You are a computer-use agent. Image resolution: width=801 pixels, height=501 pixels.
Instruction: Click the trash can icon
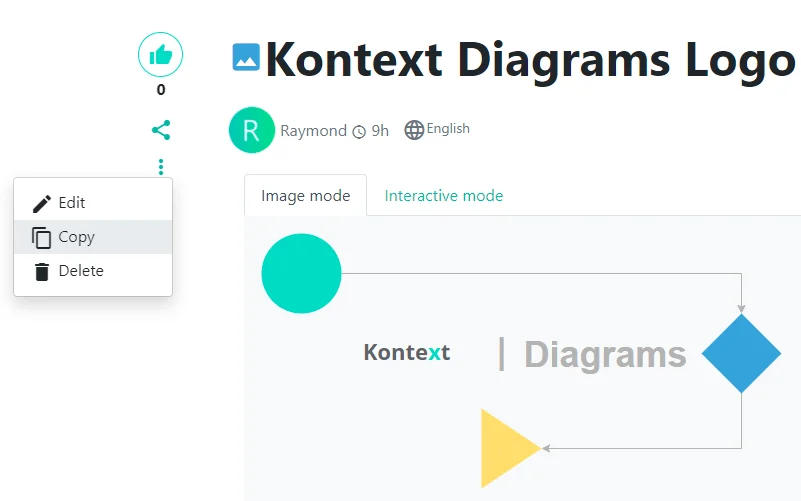[42, 271]
